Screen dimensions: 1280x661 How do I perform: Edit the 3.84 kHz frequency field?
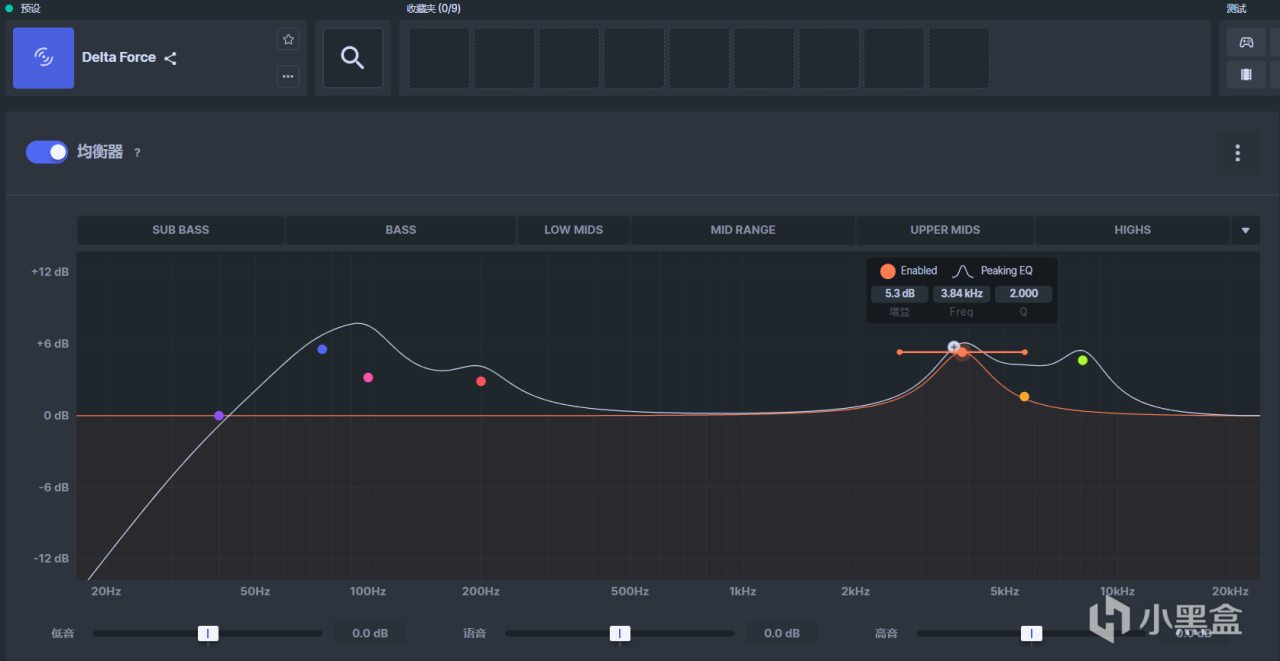point(961,294)
